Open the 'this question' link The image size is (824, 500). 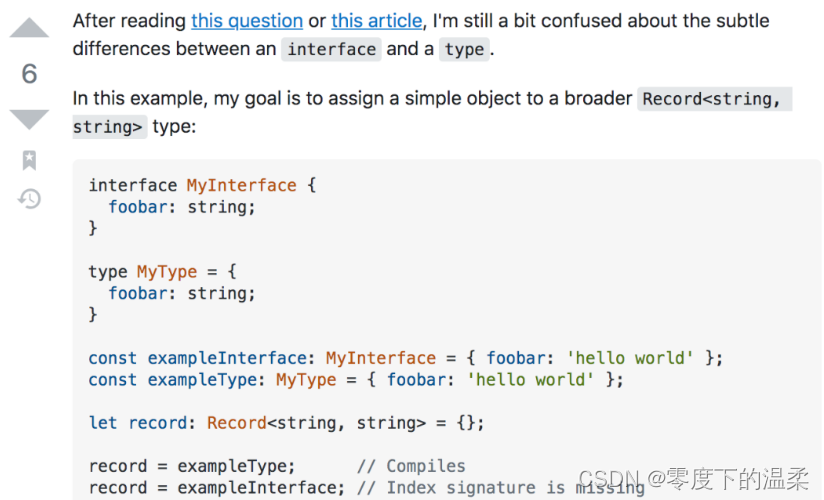(247, 21)
